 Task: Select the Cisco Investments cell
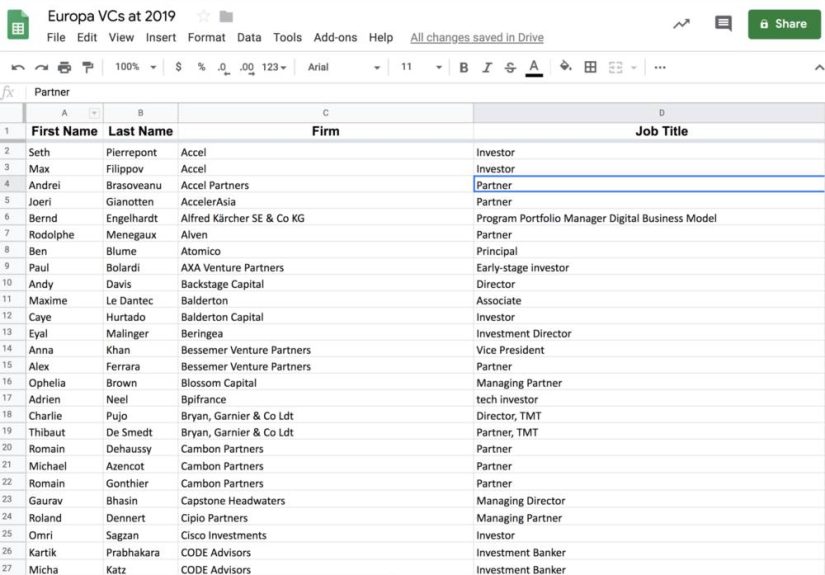coord(326,535)
